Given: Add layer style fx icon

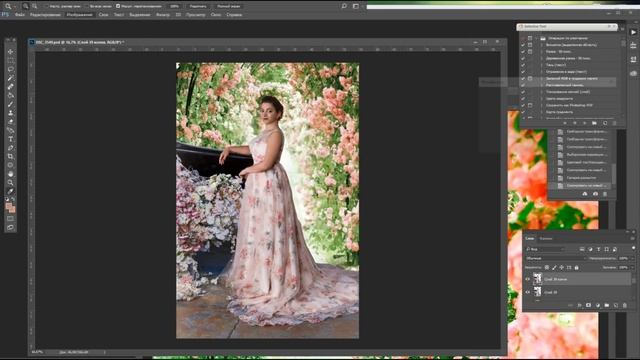Looking at the screenshot, I should [579, 305].
